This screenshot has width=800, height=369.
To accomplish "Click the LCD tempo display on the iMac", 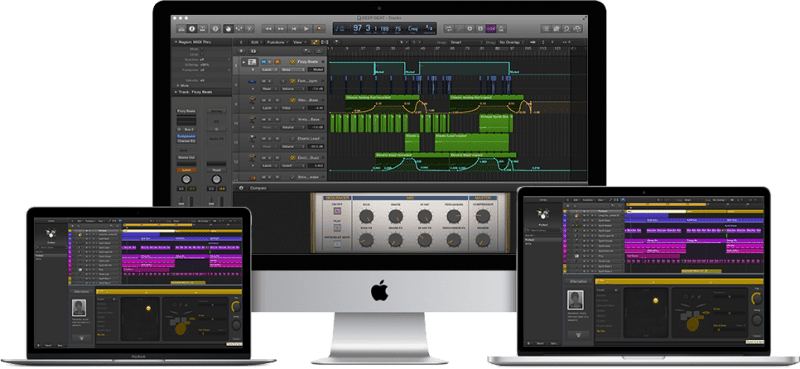I will pos(398,29).
